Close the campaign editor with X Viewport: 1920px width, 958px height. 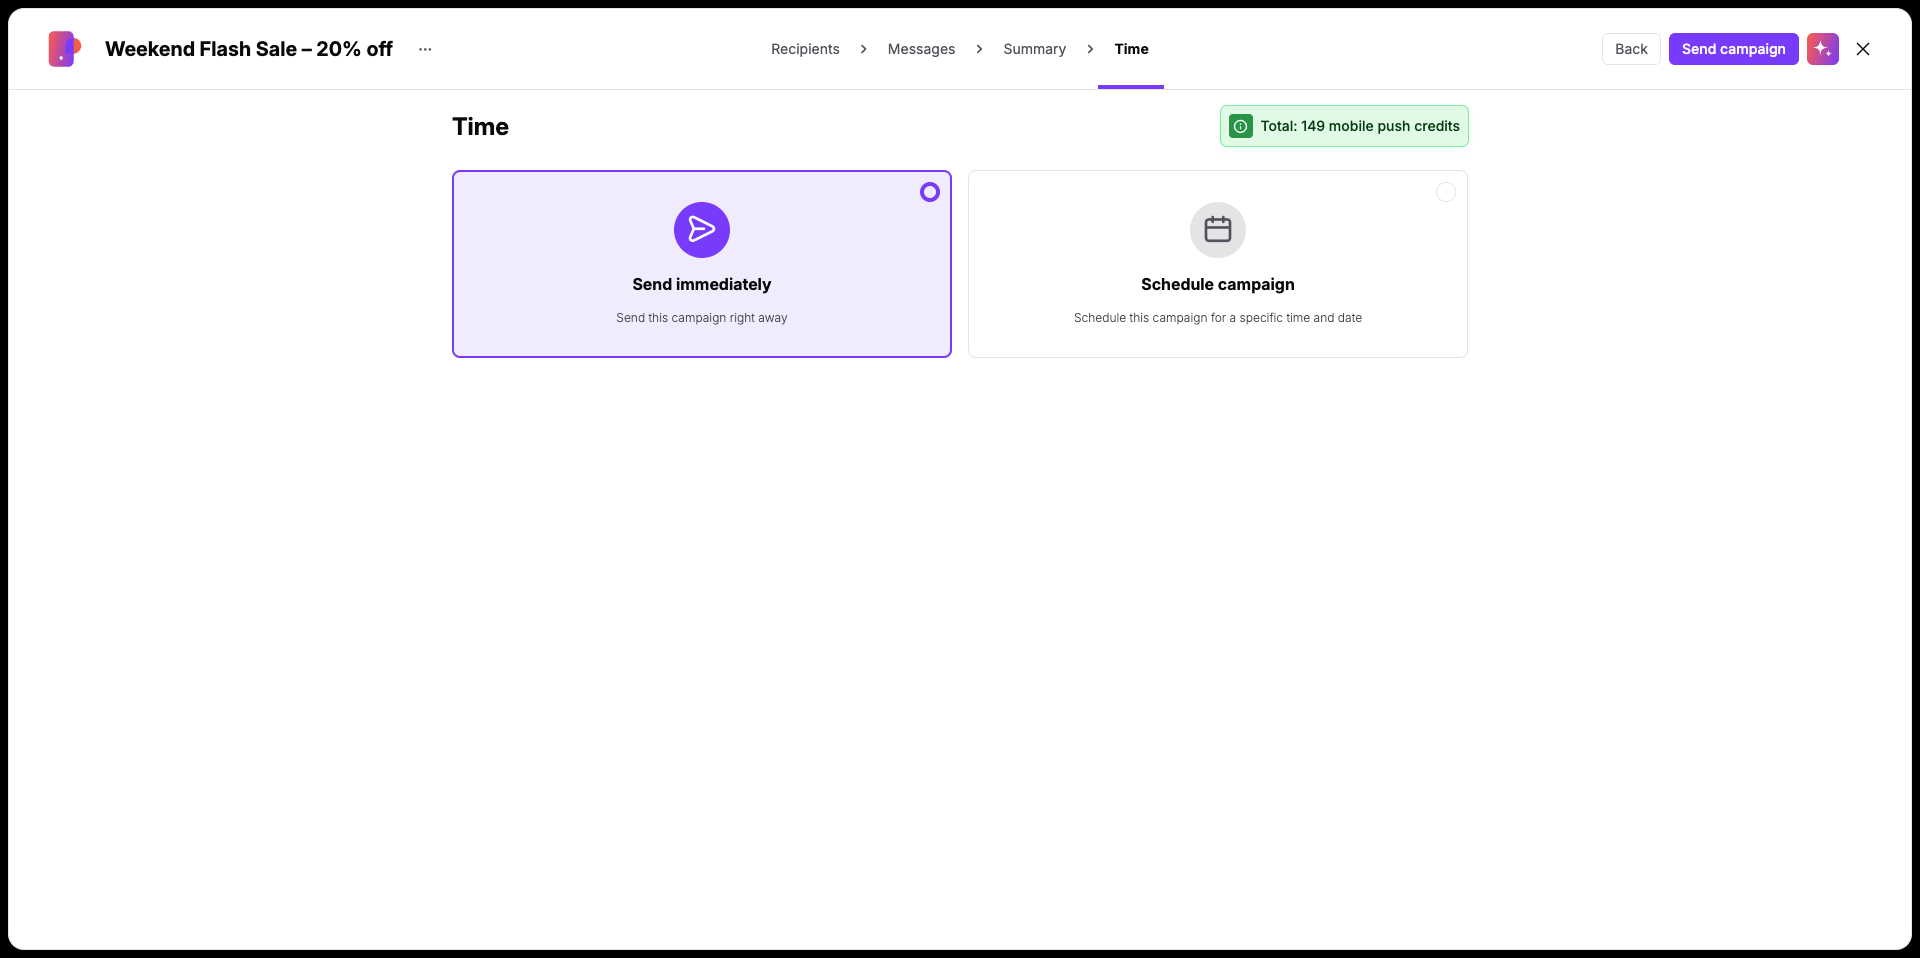[x=1862, y=49]
